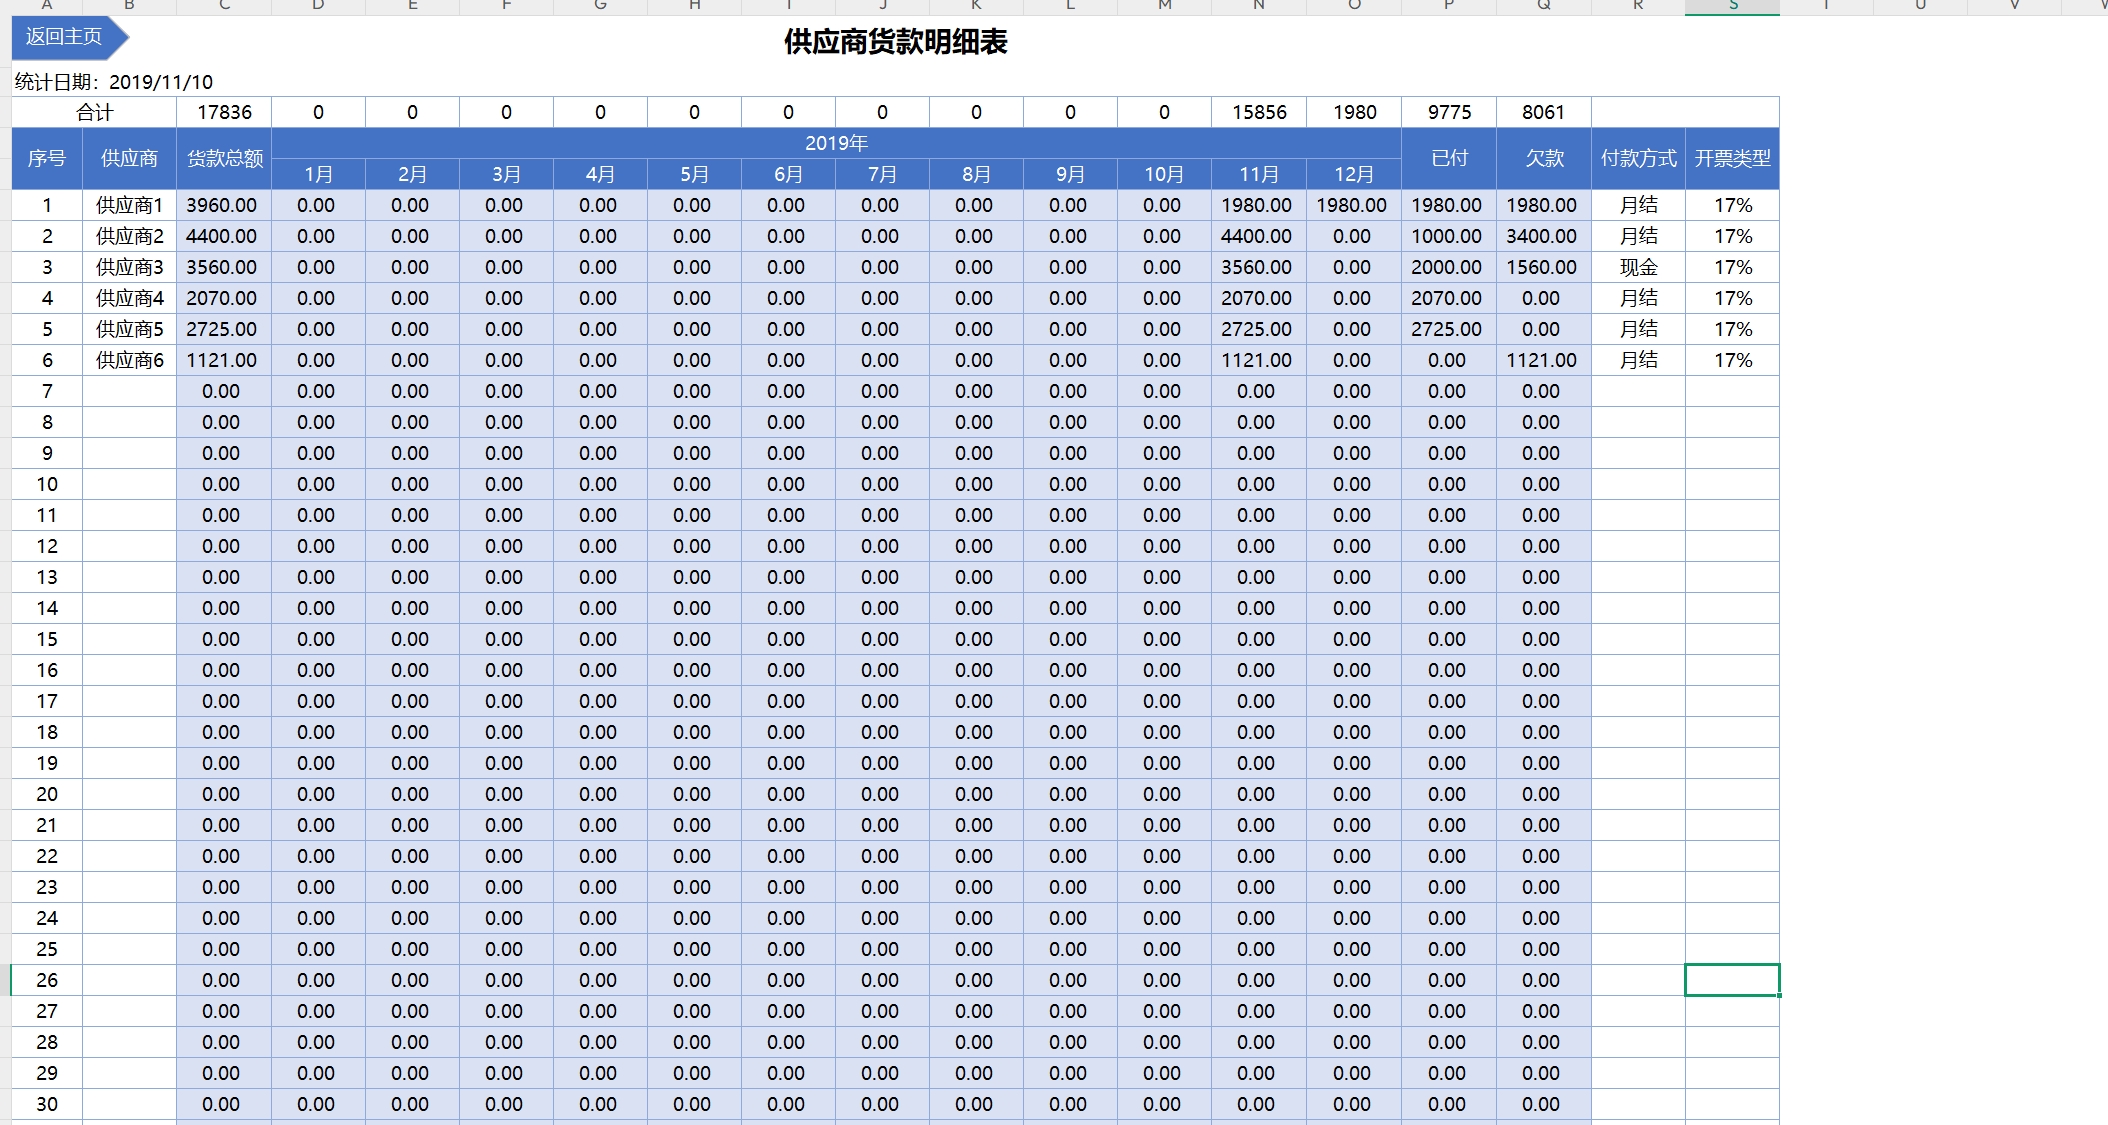Select 序号 cell for row 30
The width and height of the screenshot is (2108, 1125).
pyautogui.click(x=47, y=1104)
